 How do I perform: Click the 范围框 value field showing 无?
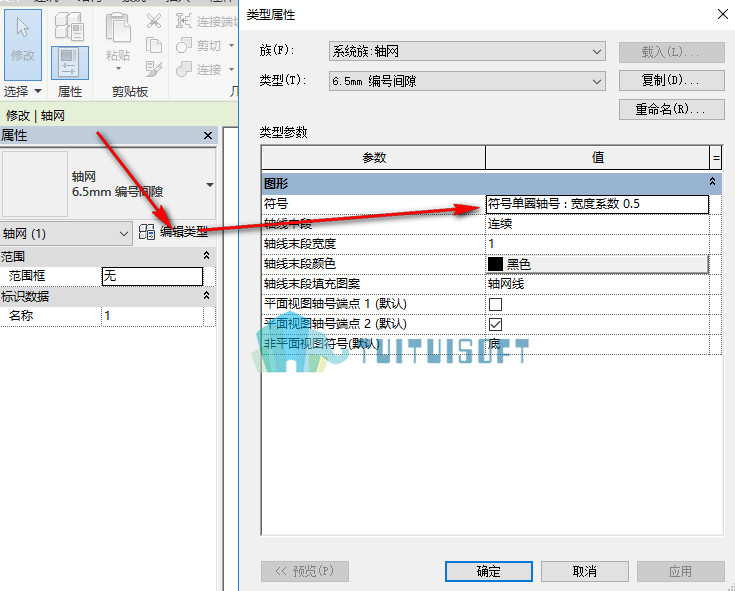(x=152, y=276)
